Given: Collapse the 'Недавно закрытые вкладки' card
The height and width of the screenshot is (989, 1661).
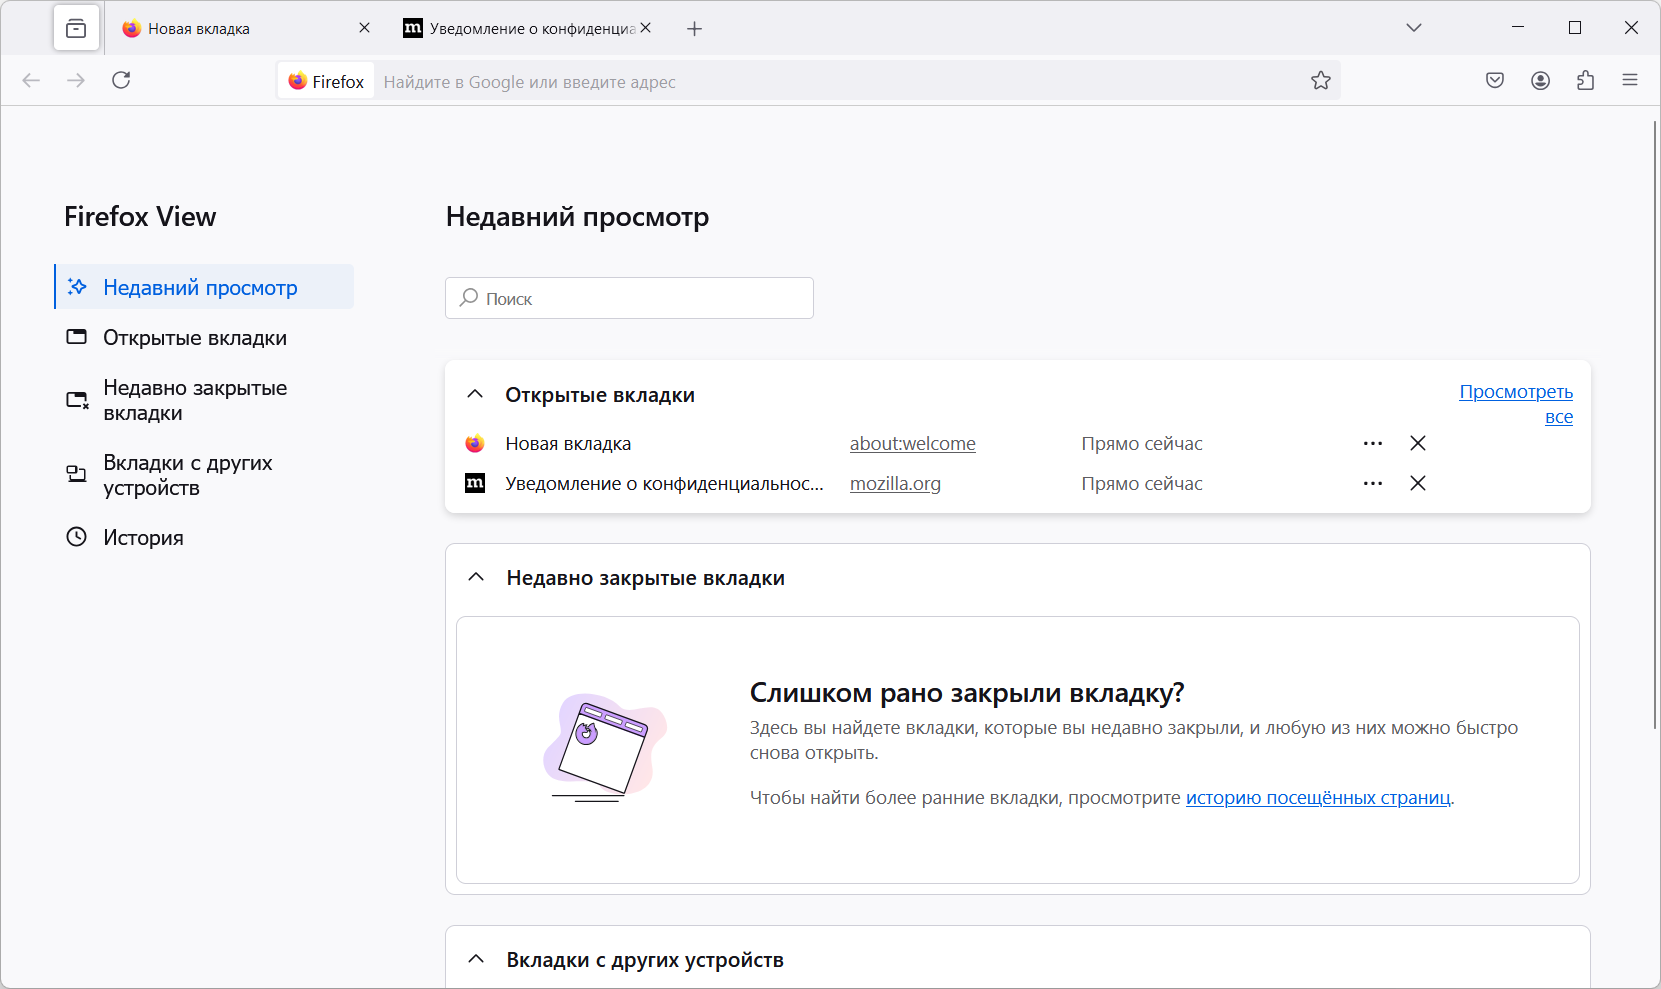Looking at the screenshot, I should click(x=477, y=578).
